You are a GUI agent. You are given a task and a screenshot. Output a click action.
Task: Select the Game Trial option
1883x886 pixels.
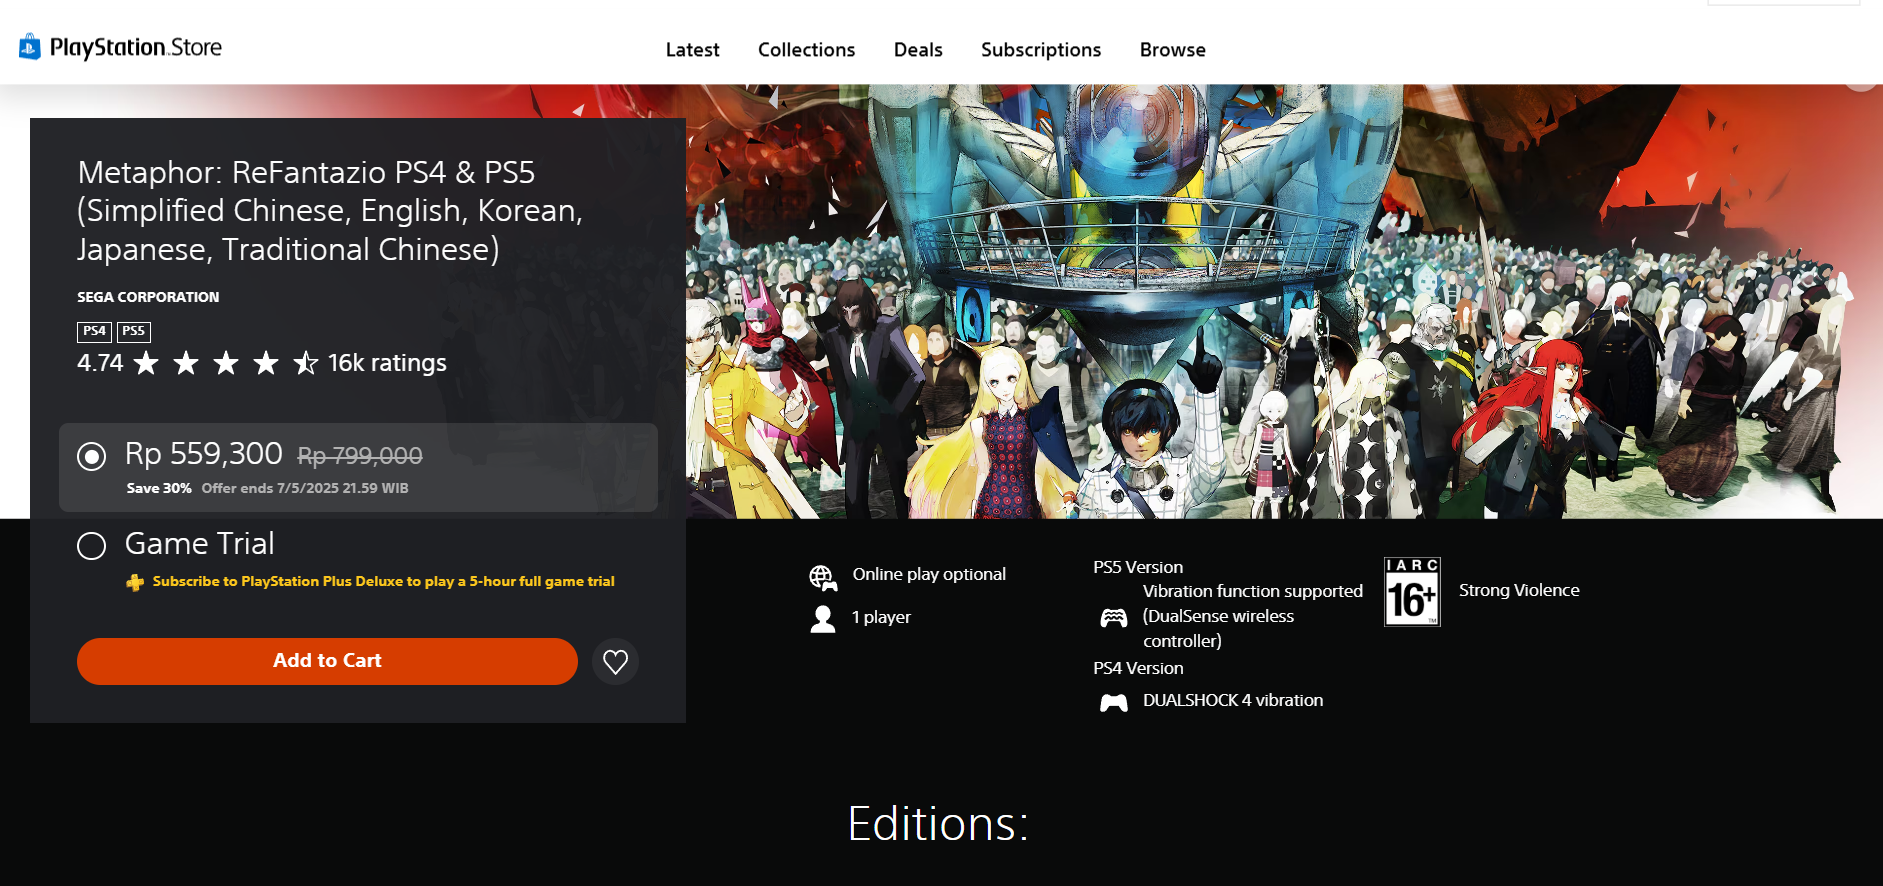[x=91, y=546]
